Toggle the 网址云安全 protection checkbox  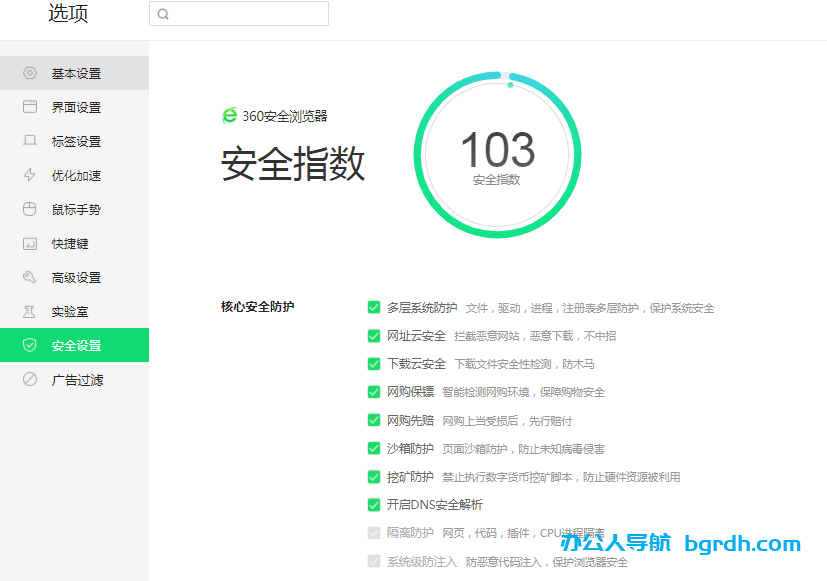point(373,336)
